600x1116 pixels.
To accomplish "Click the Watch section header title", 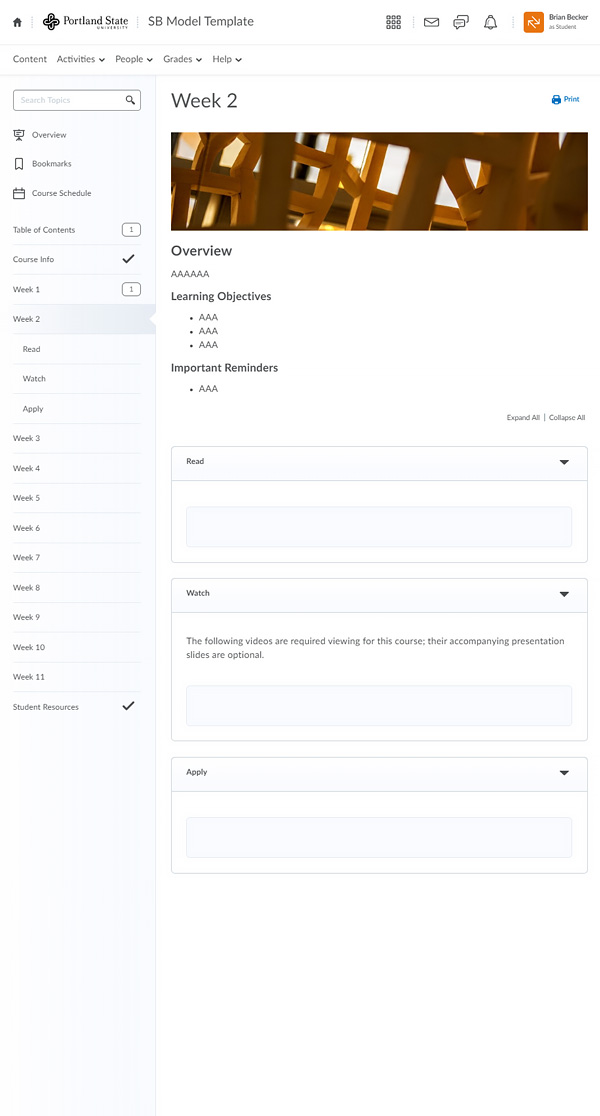I will (x=198, y=593).
